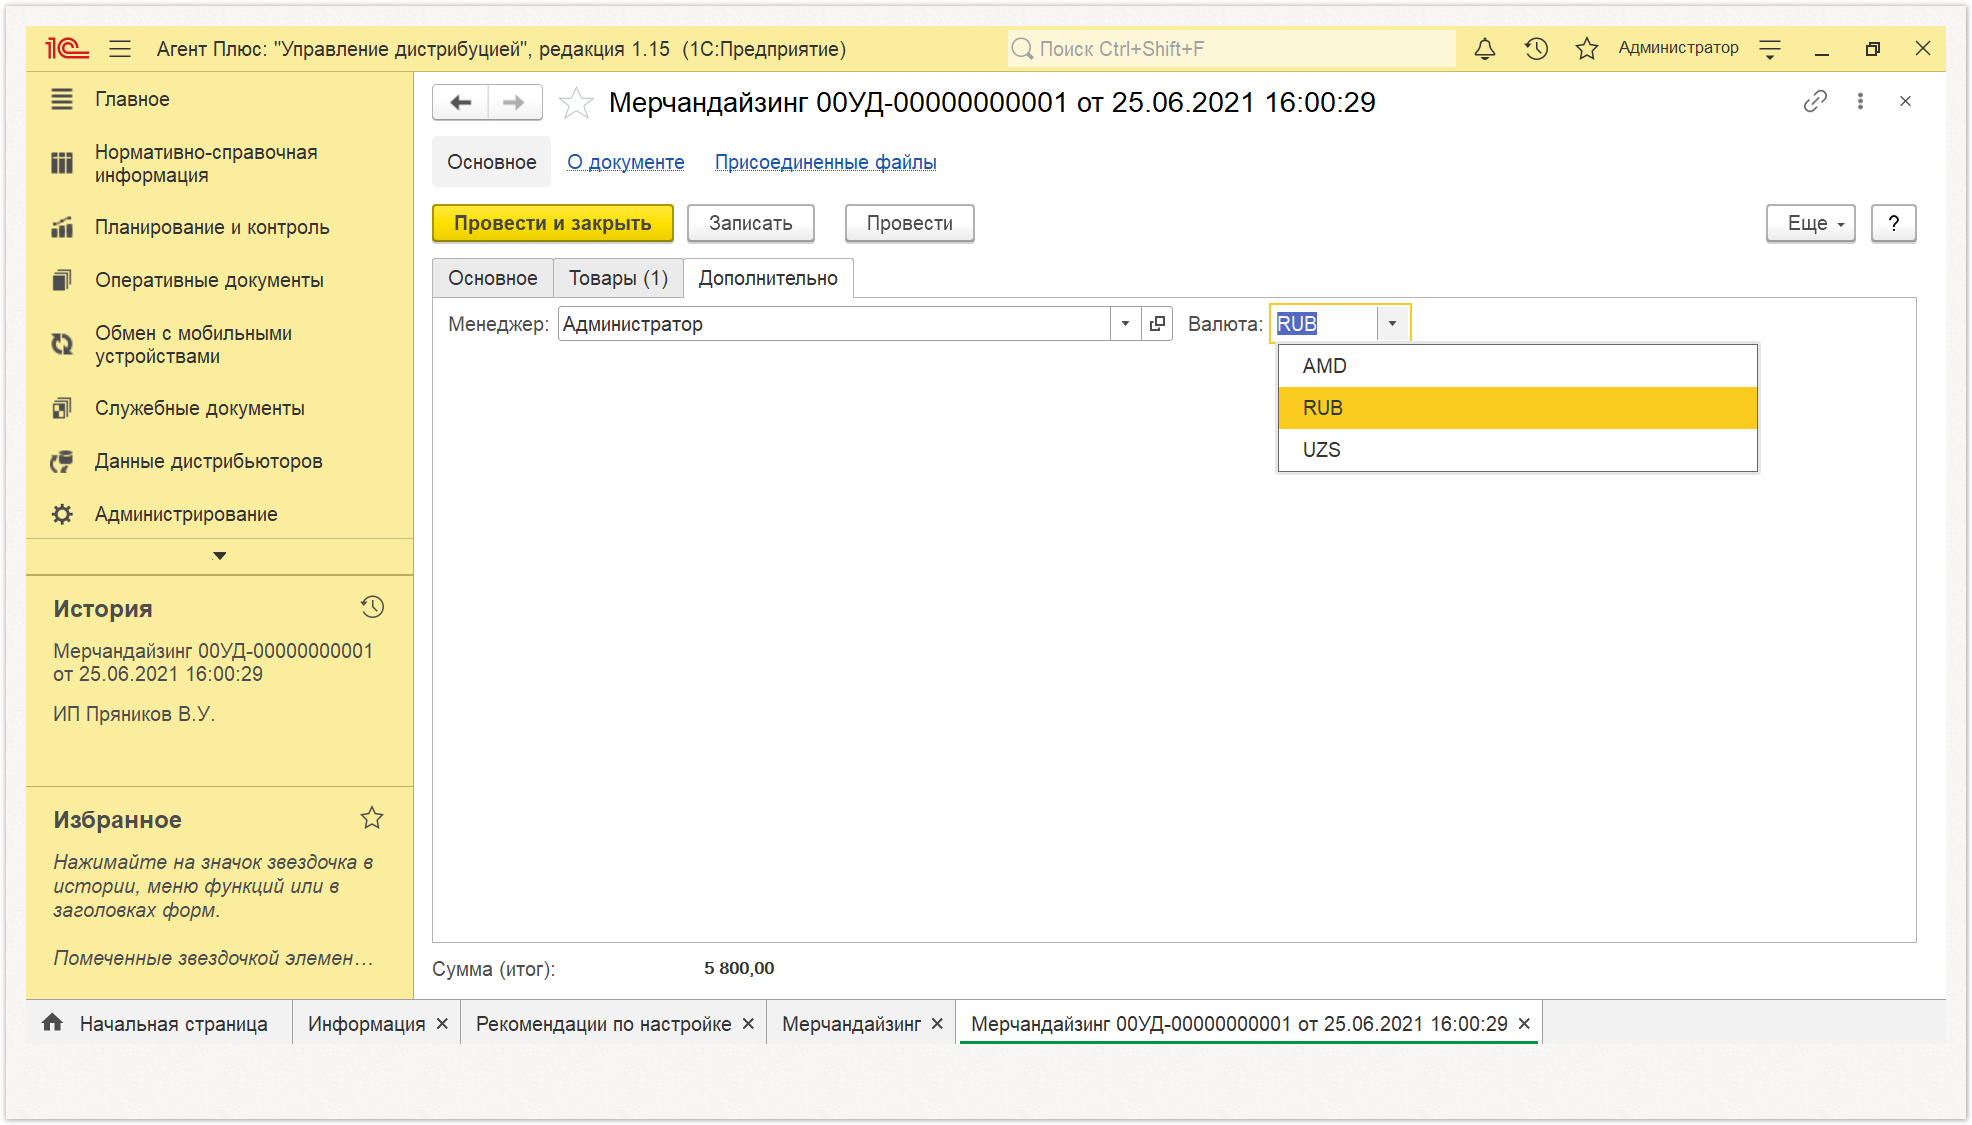This screenshot has width=1972, height=1125.
Task: Open history entry ИП Пряников В.У.
Action: (x=134, y=714)
